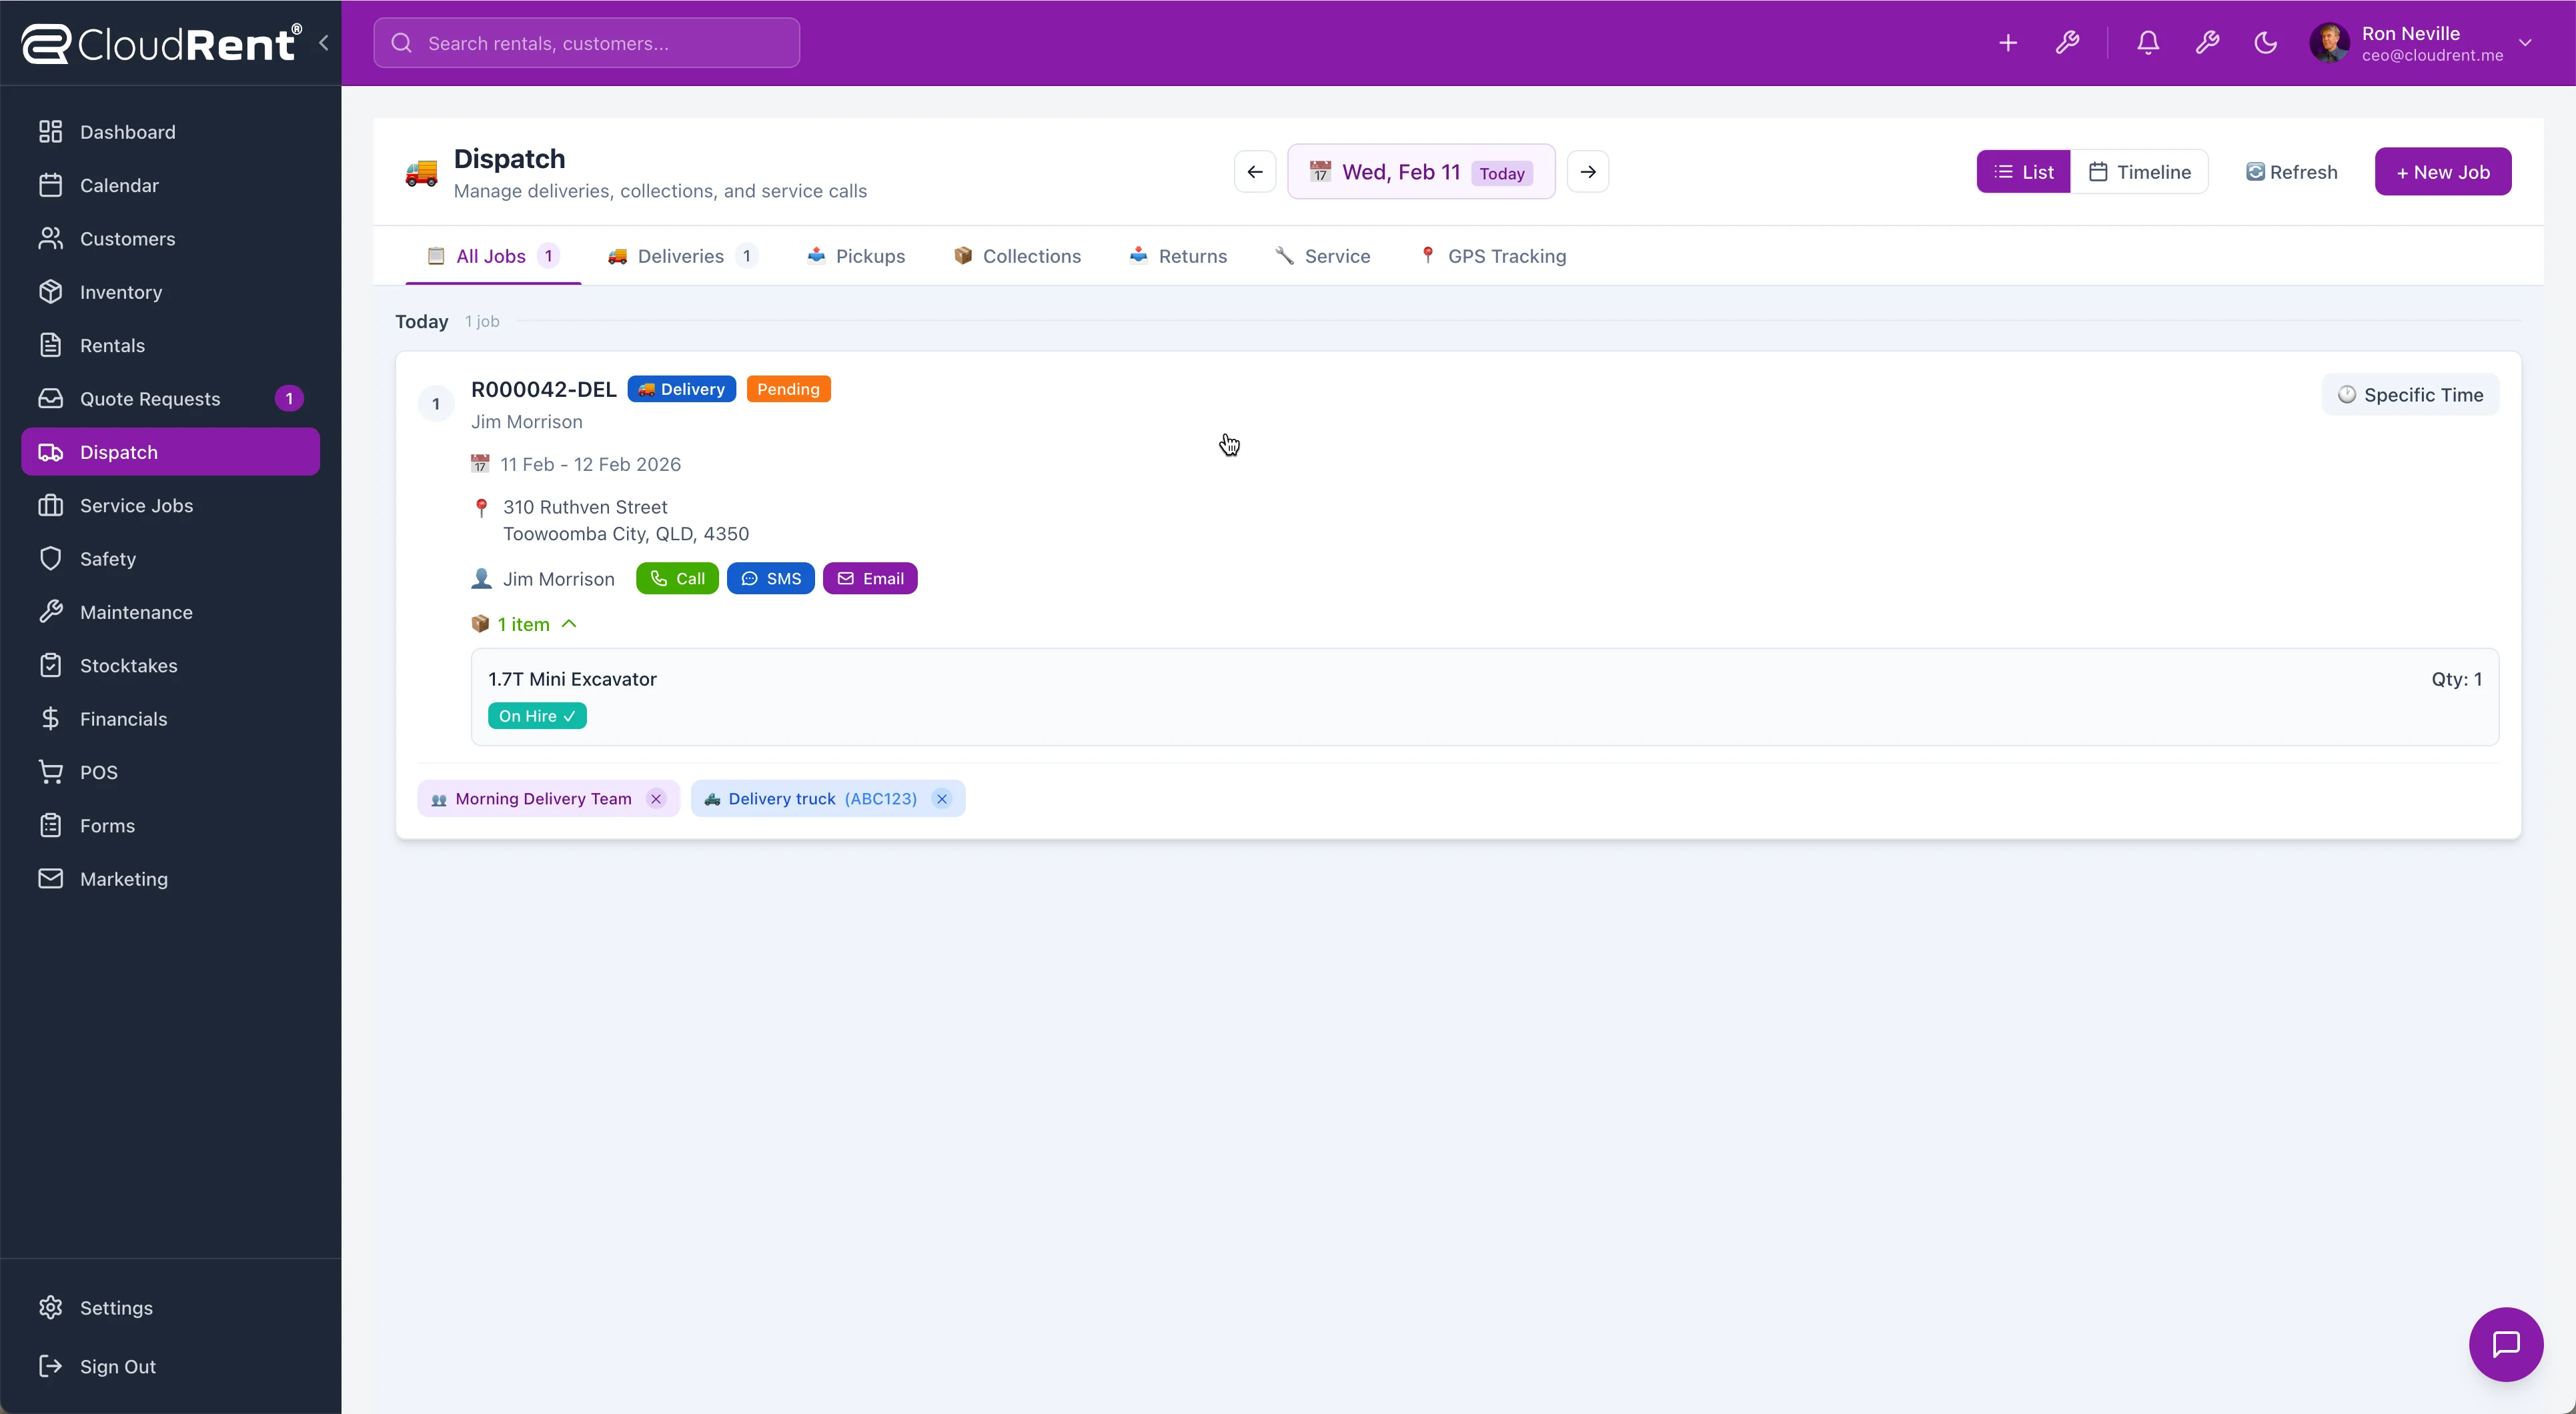Click the Specific Time toggle on the job card

point(2410,393)
